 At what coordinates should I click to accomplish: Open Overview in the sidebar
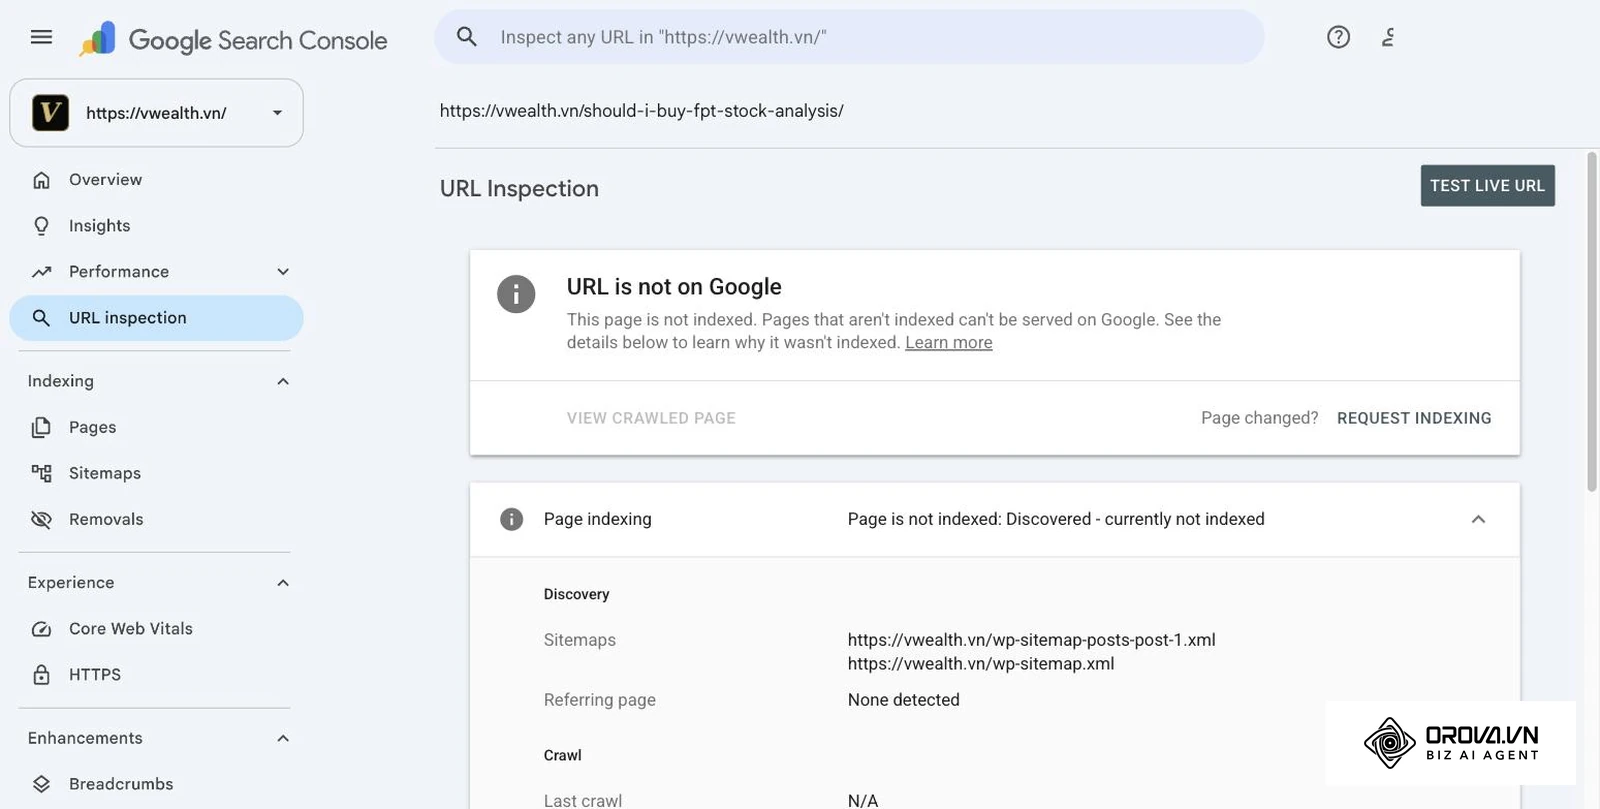[156, 180]
